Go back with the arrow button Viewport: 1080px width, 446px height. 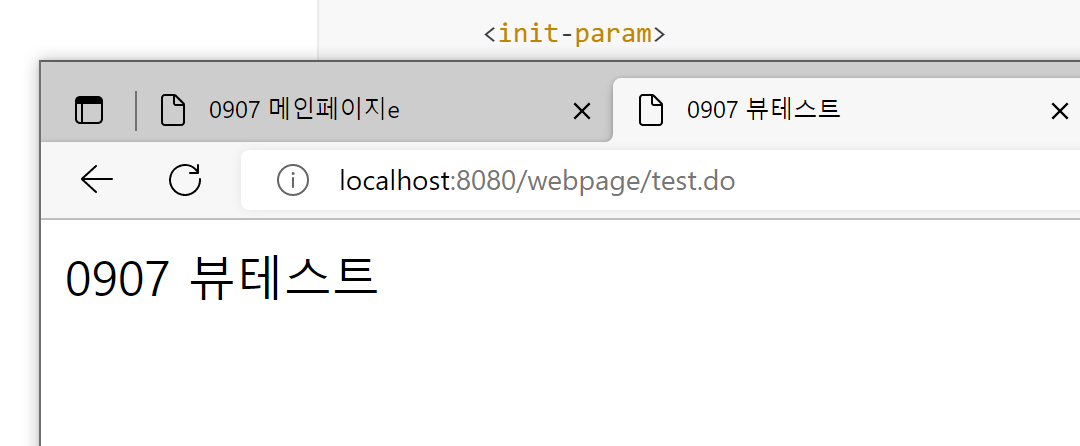(x=96, y=180)
